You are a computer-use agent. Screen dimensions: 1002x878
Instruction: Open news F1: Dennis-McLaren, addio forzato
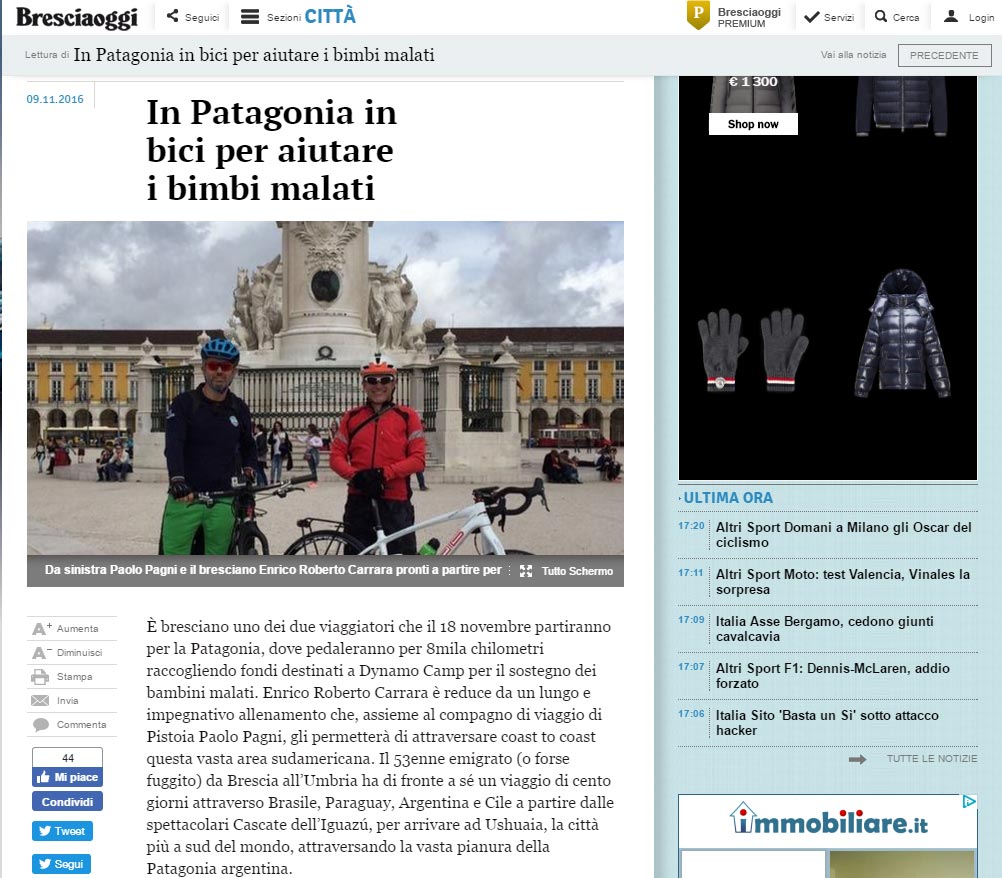833,676
